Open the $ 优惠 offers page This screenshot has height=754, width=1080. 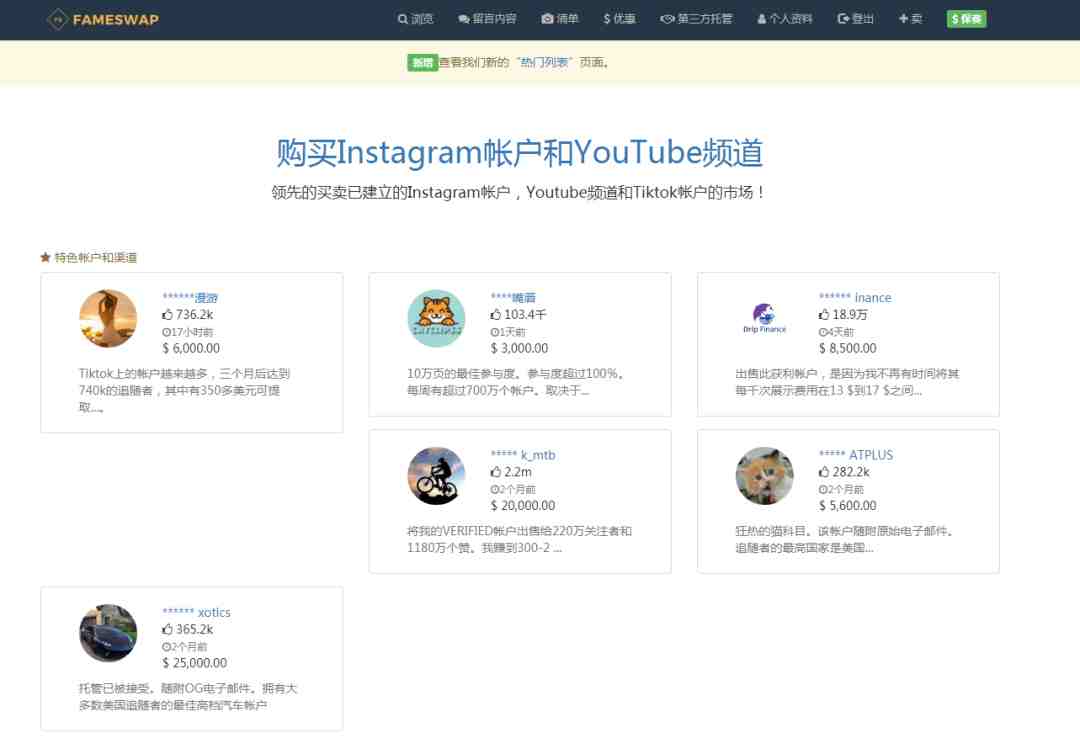(x=619, y=19)
